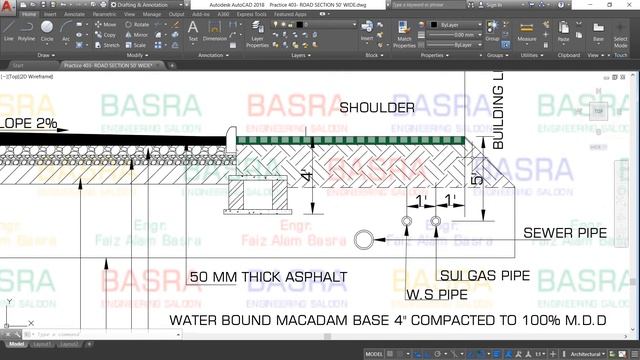Click the ViewCube TOP face
The width and height of the screenshot is (640, 360).
click(598, 111)
